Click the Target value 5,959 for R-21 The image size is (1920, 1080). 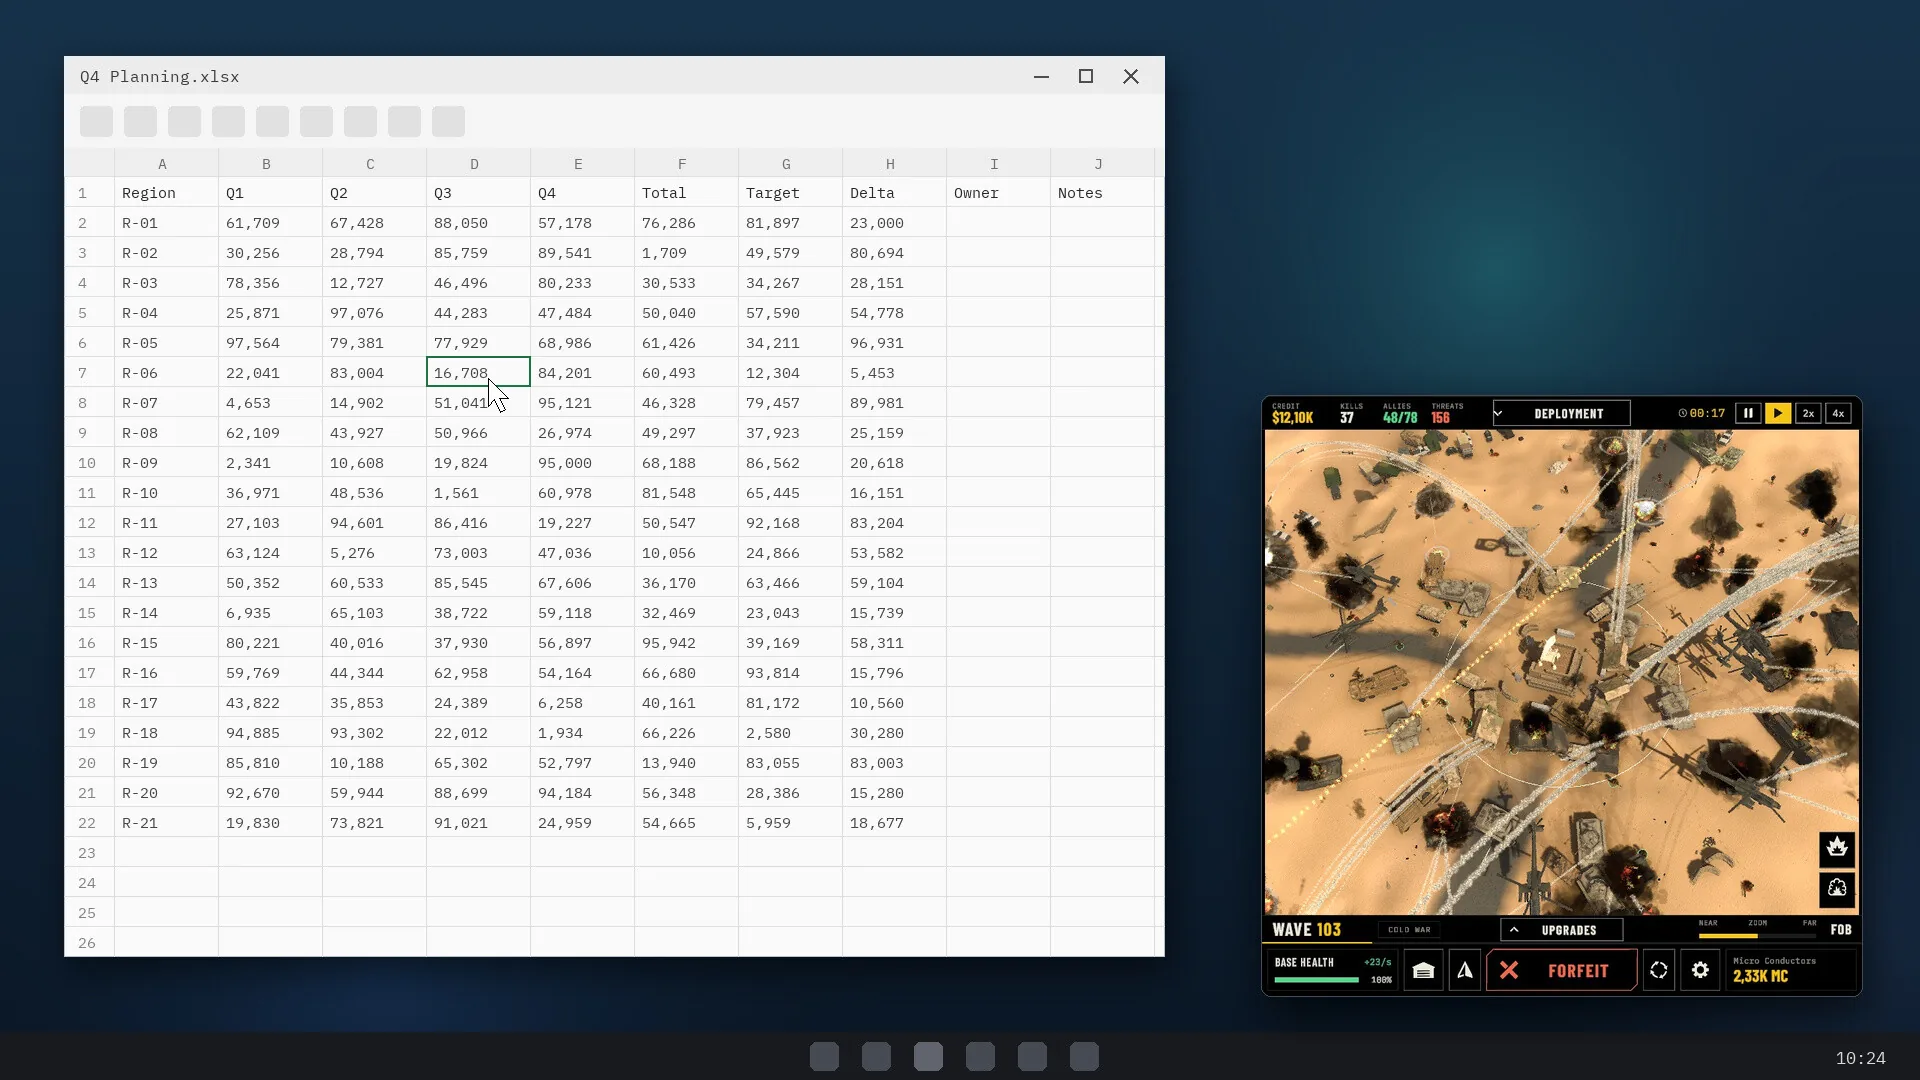click(x=790, y=823)
